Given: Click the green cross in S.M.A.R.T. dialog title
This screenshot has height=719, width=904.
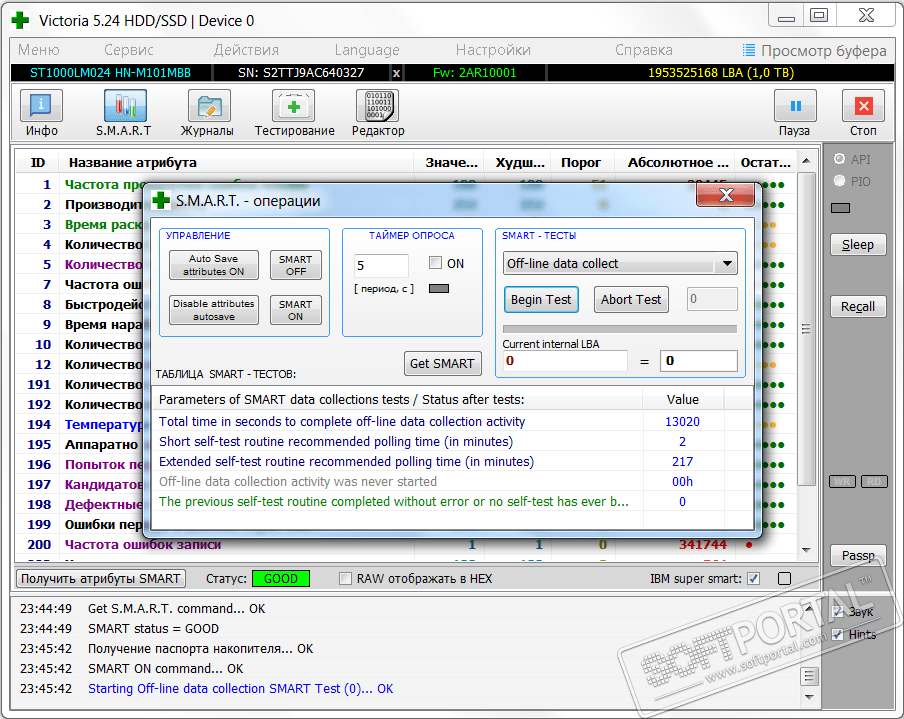Looking at the screenshot, I should tap(161, 201).
